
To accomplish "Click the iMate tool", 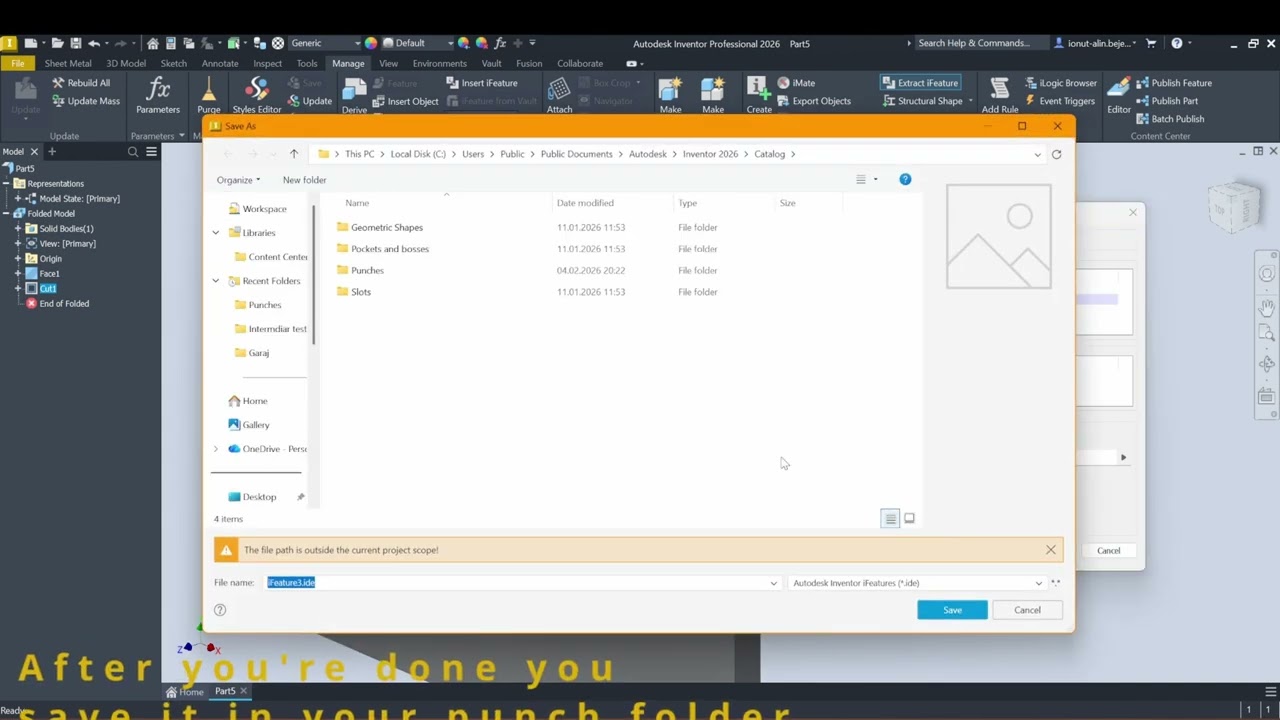I will coord(796,83).
